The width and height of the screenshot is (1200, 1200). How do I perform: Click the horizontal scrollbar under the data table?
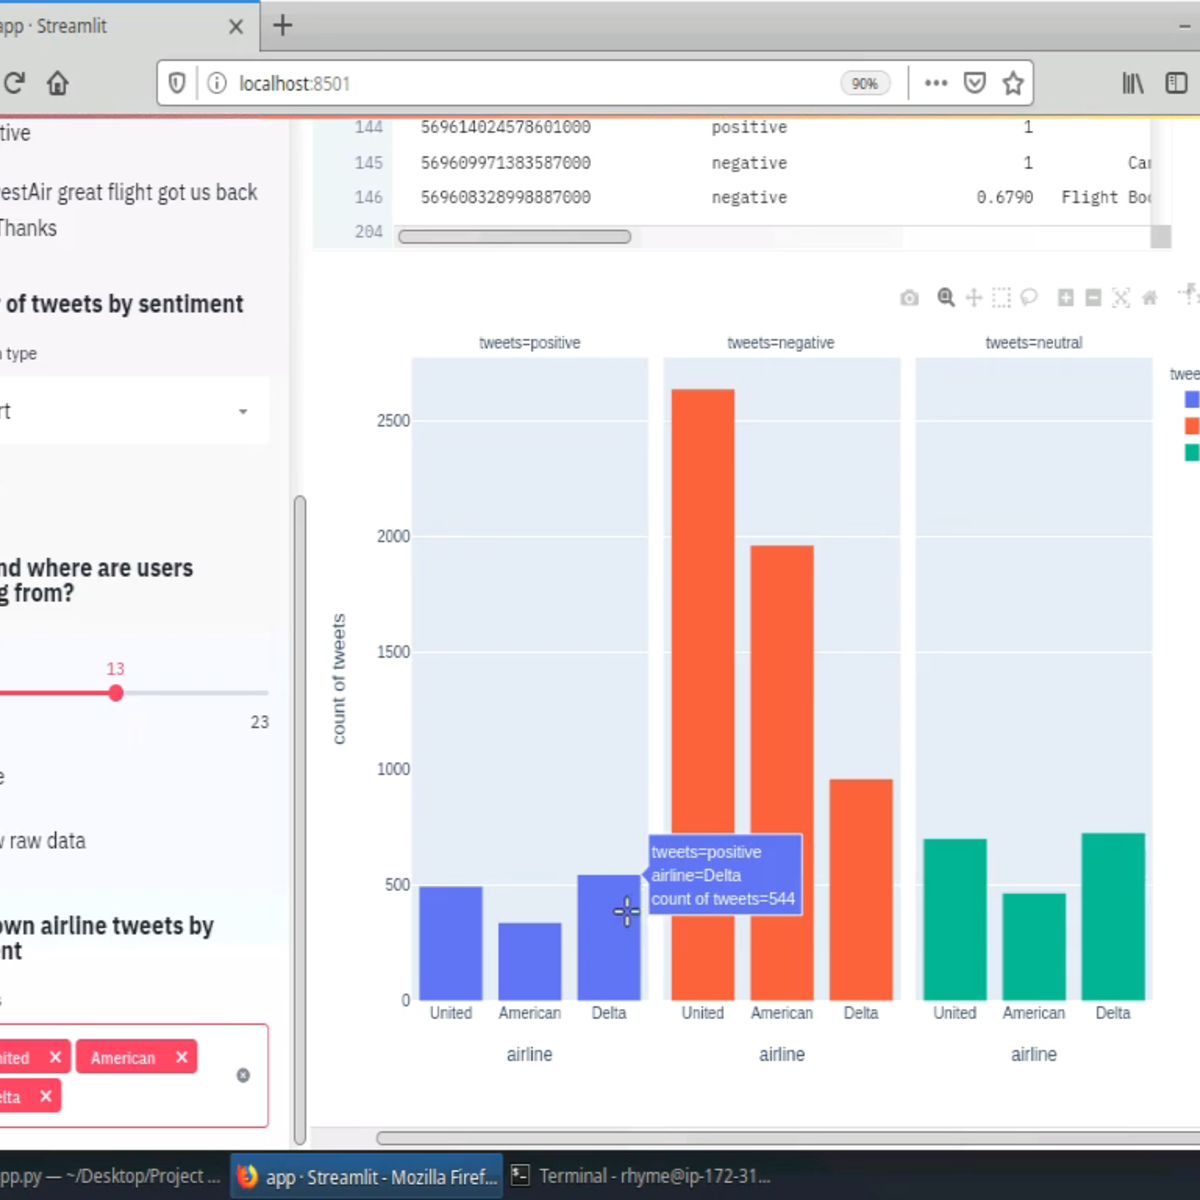514,236
